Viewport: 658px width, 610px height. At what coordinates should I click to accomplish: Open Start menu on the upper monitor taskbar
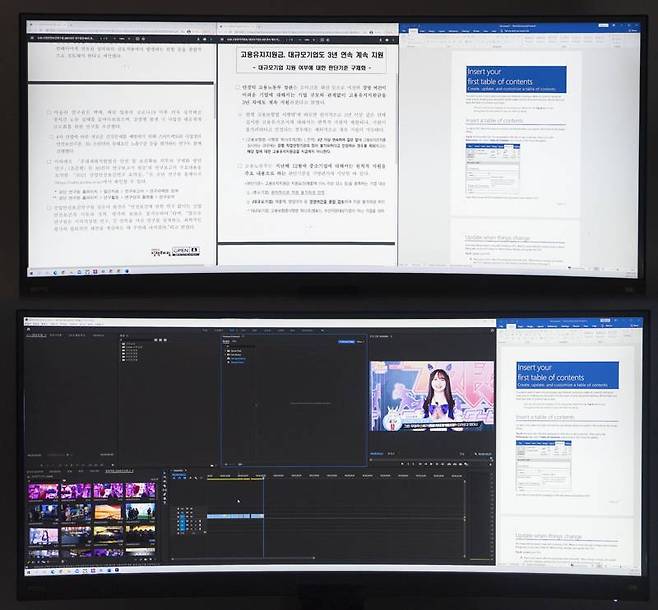click(x=31, y=272)
